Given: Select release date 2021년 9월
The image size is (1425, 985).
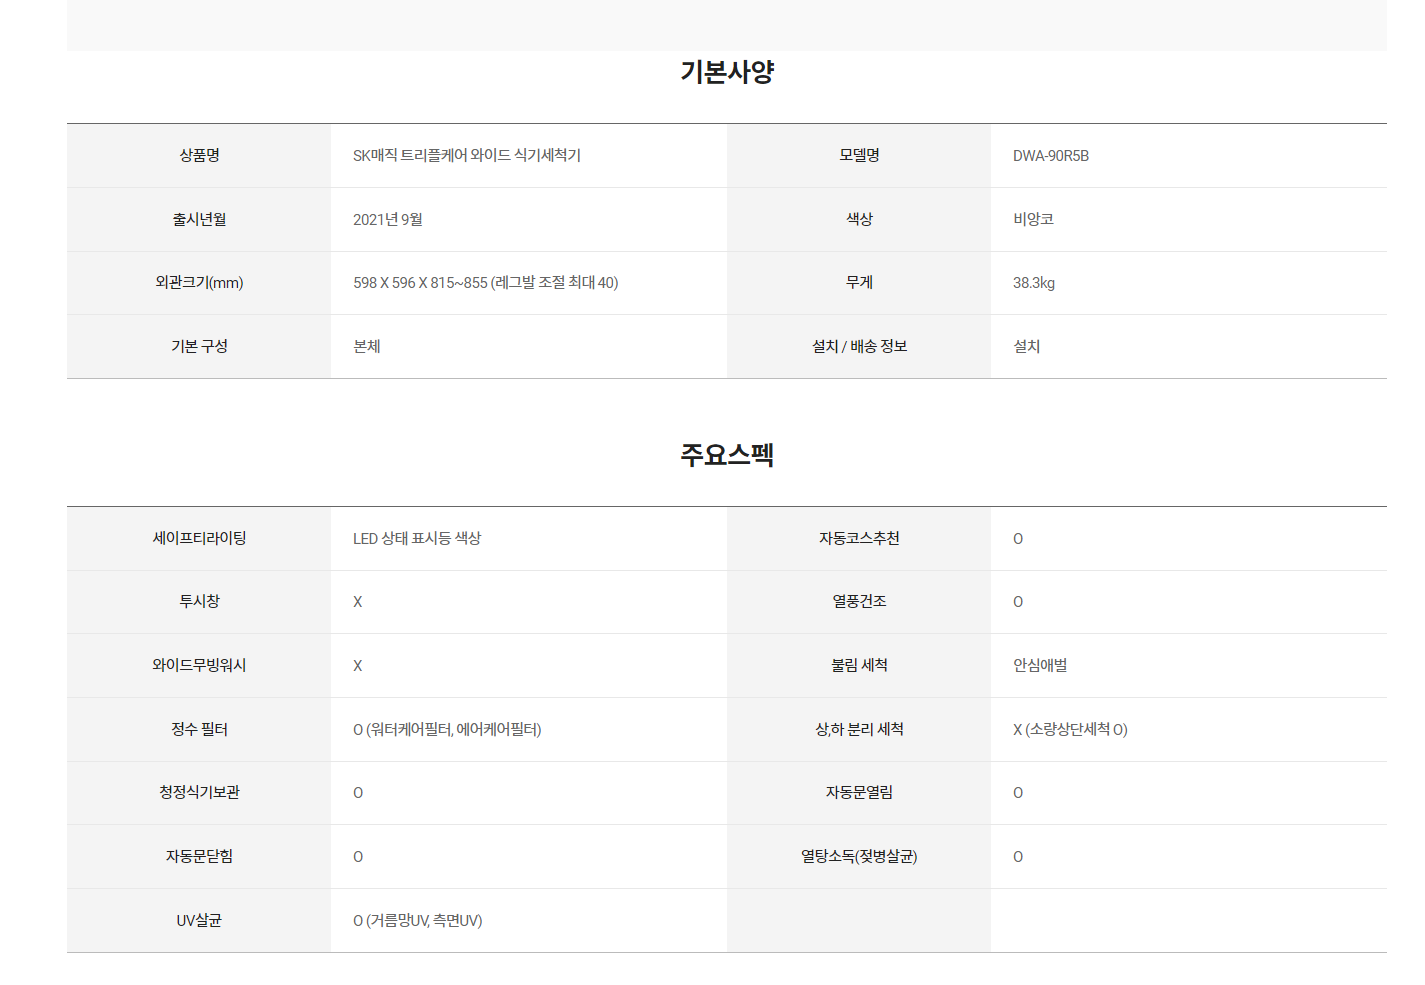Looking at the screenshot, I should 388,219.
